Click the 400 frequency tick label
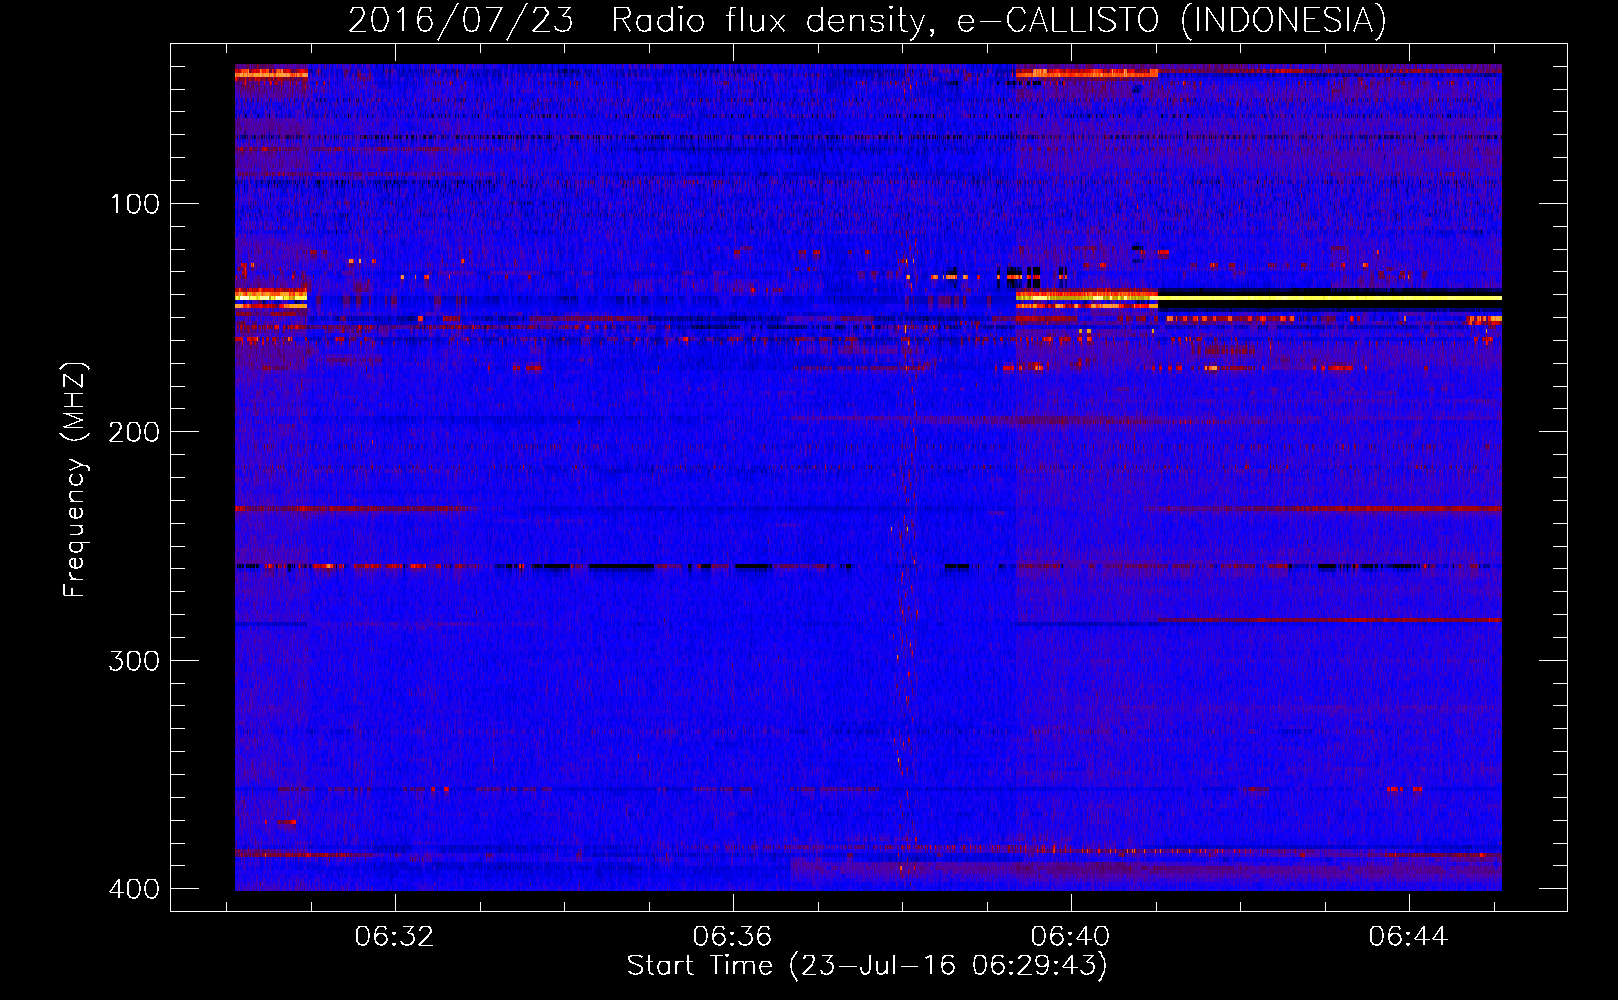 point(135,889)
